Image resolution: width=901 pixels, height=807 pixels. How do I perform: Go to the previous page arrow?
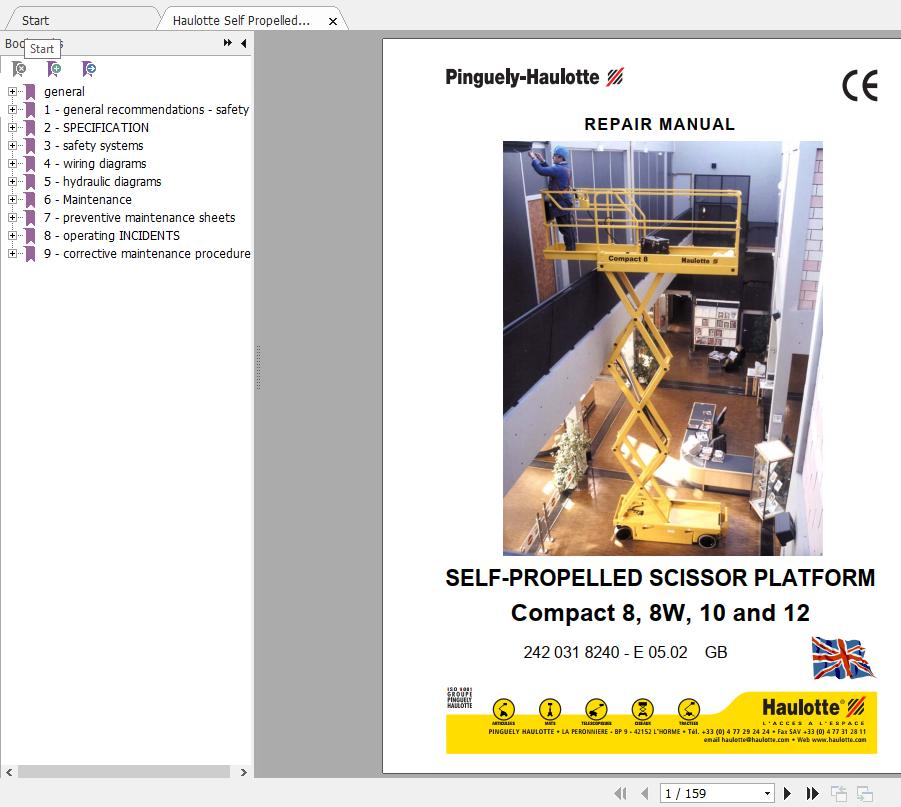pos(645,793)
